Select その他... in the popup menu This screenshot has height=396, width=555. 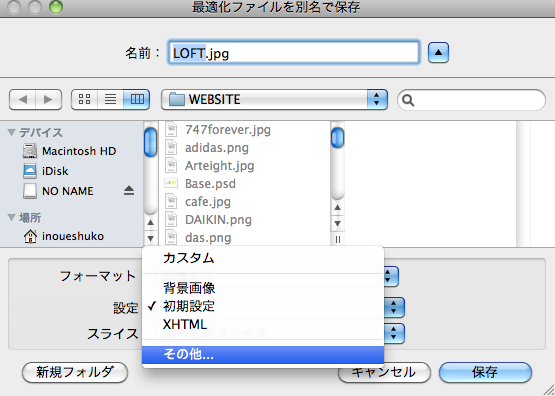[263, 355]
